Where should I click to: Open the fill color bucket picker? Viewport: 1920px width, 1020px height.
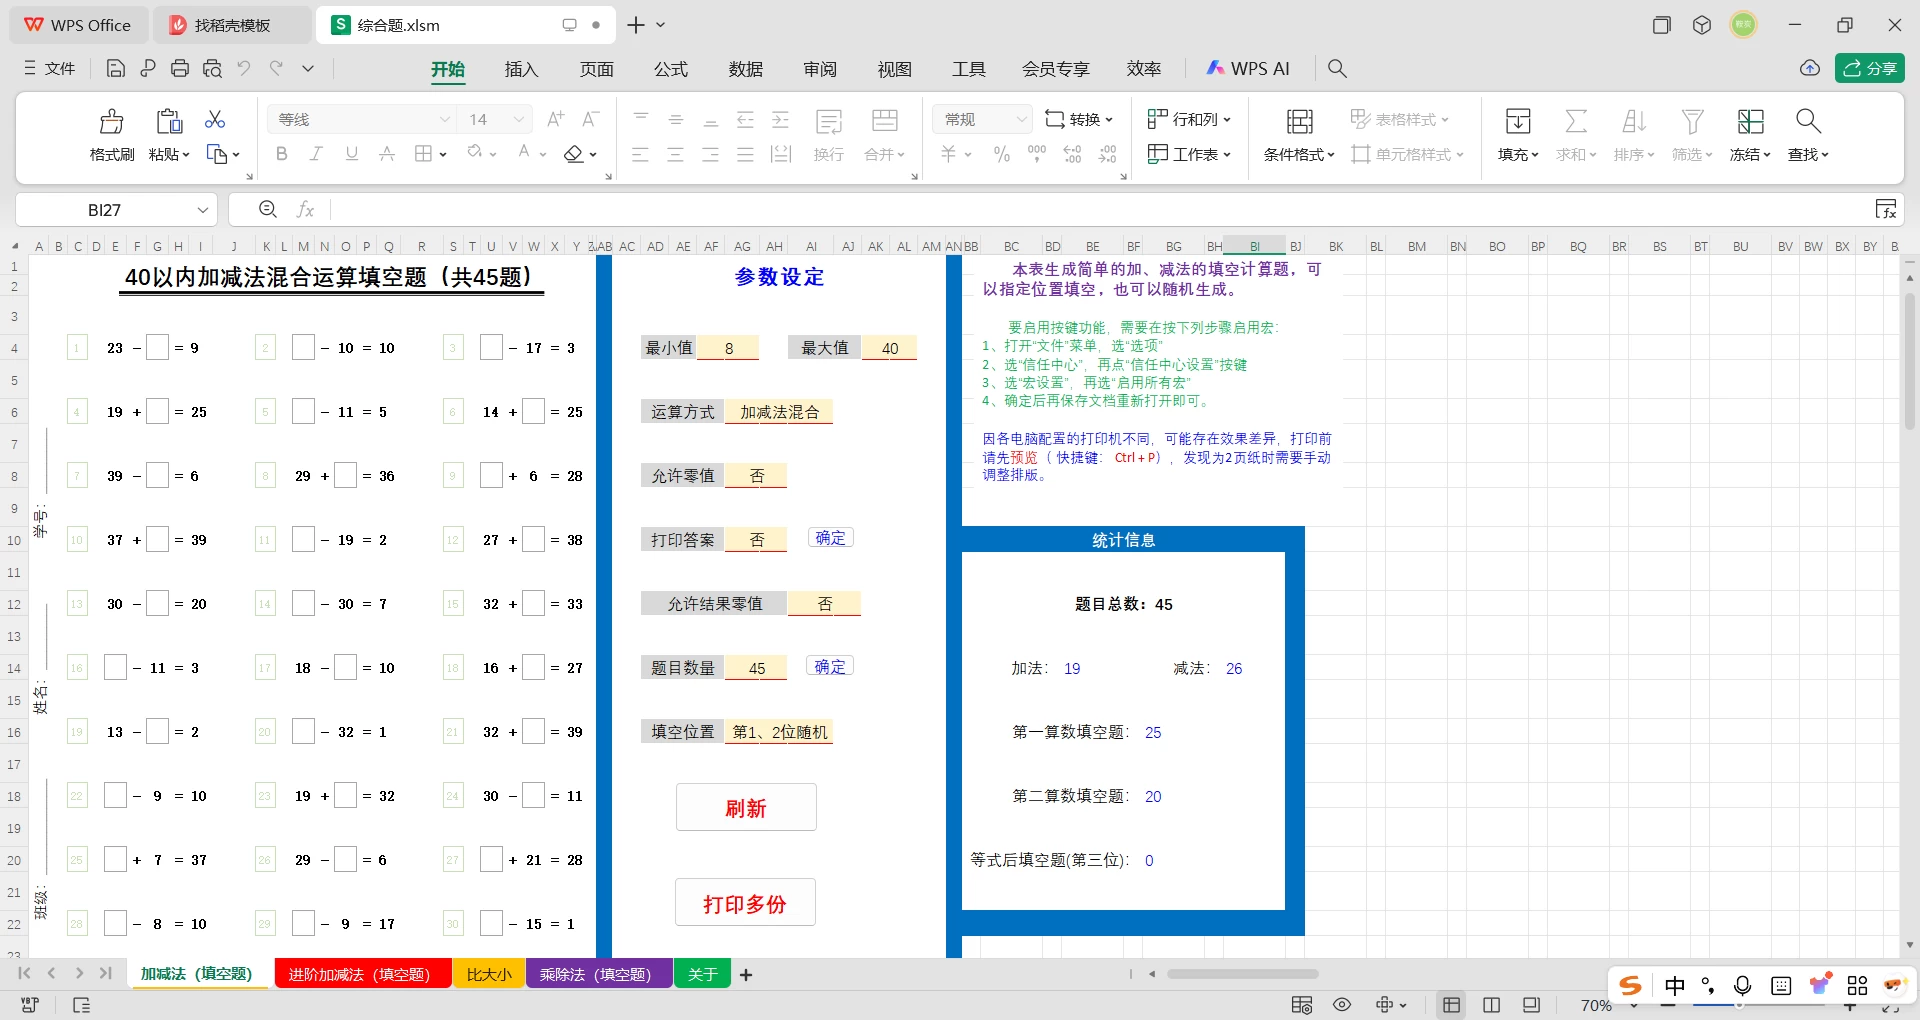(x=475, y=153)
